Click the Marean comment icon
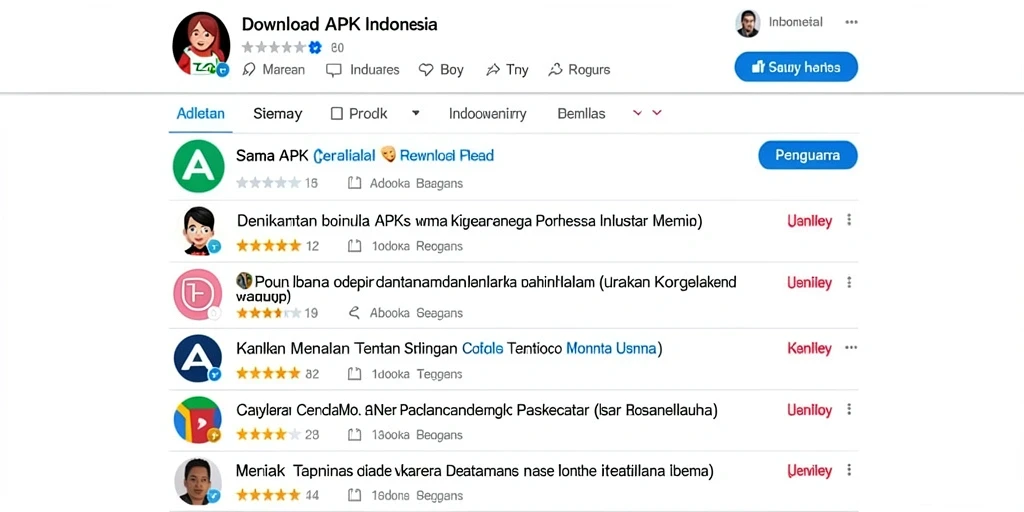The height and width of the screenshot is (512, 1024). (248, 70)
